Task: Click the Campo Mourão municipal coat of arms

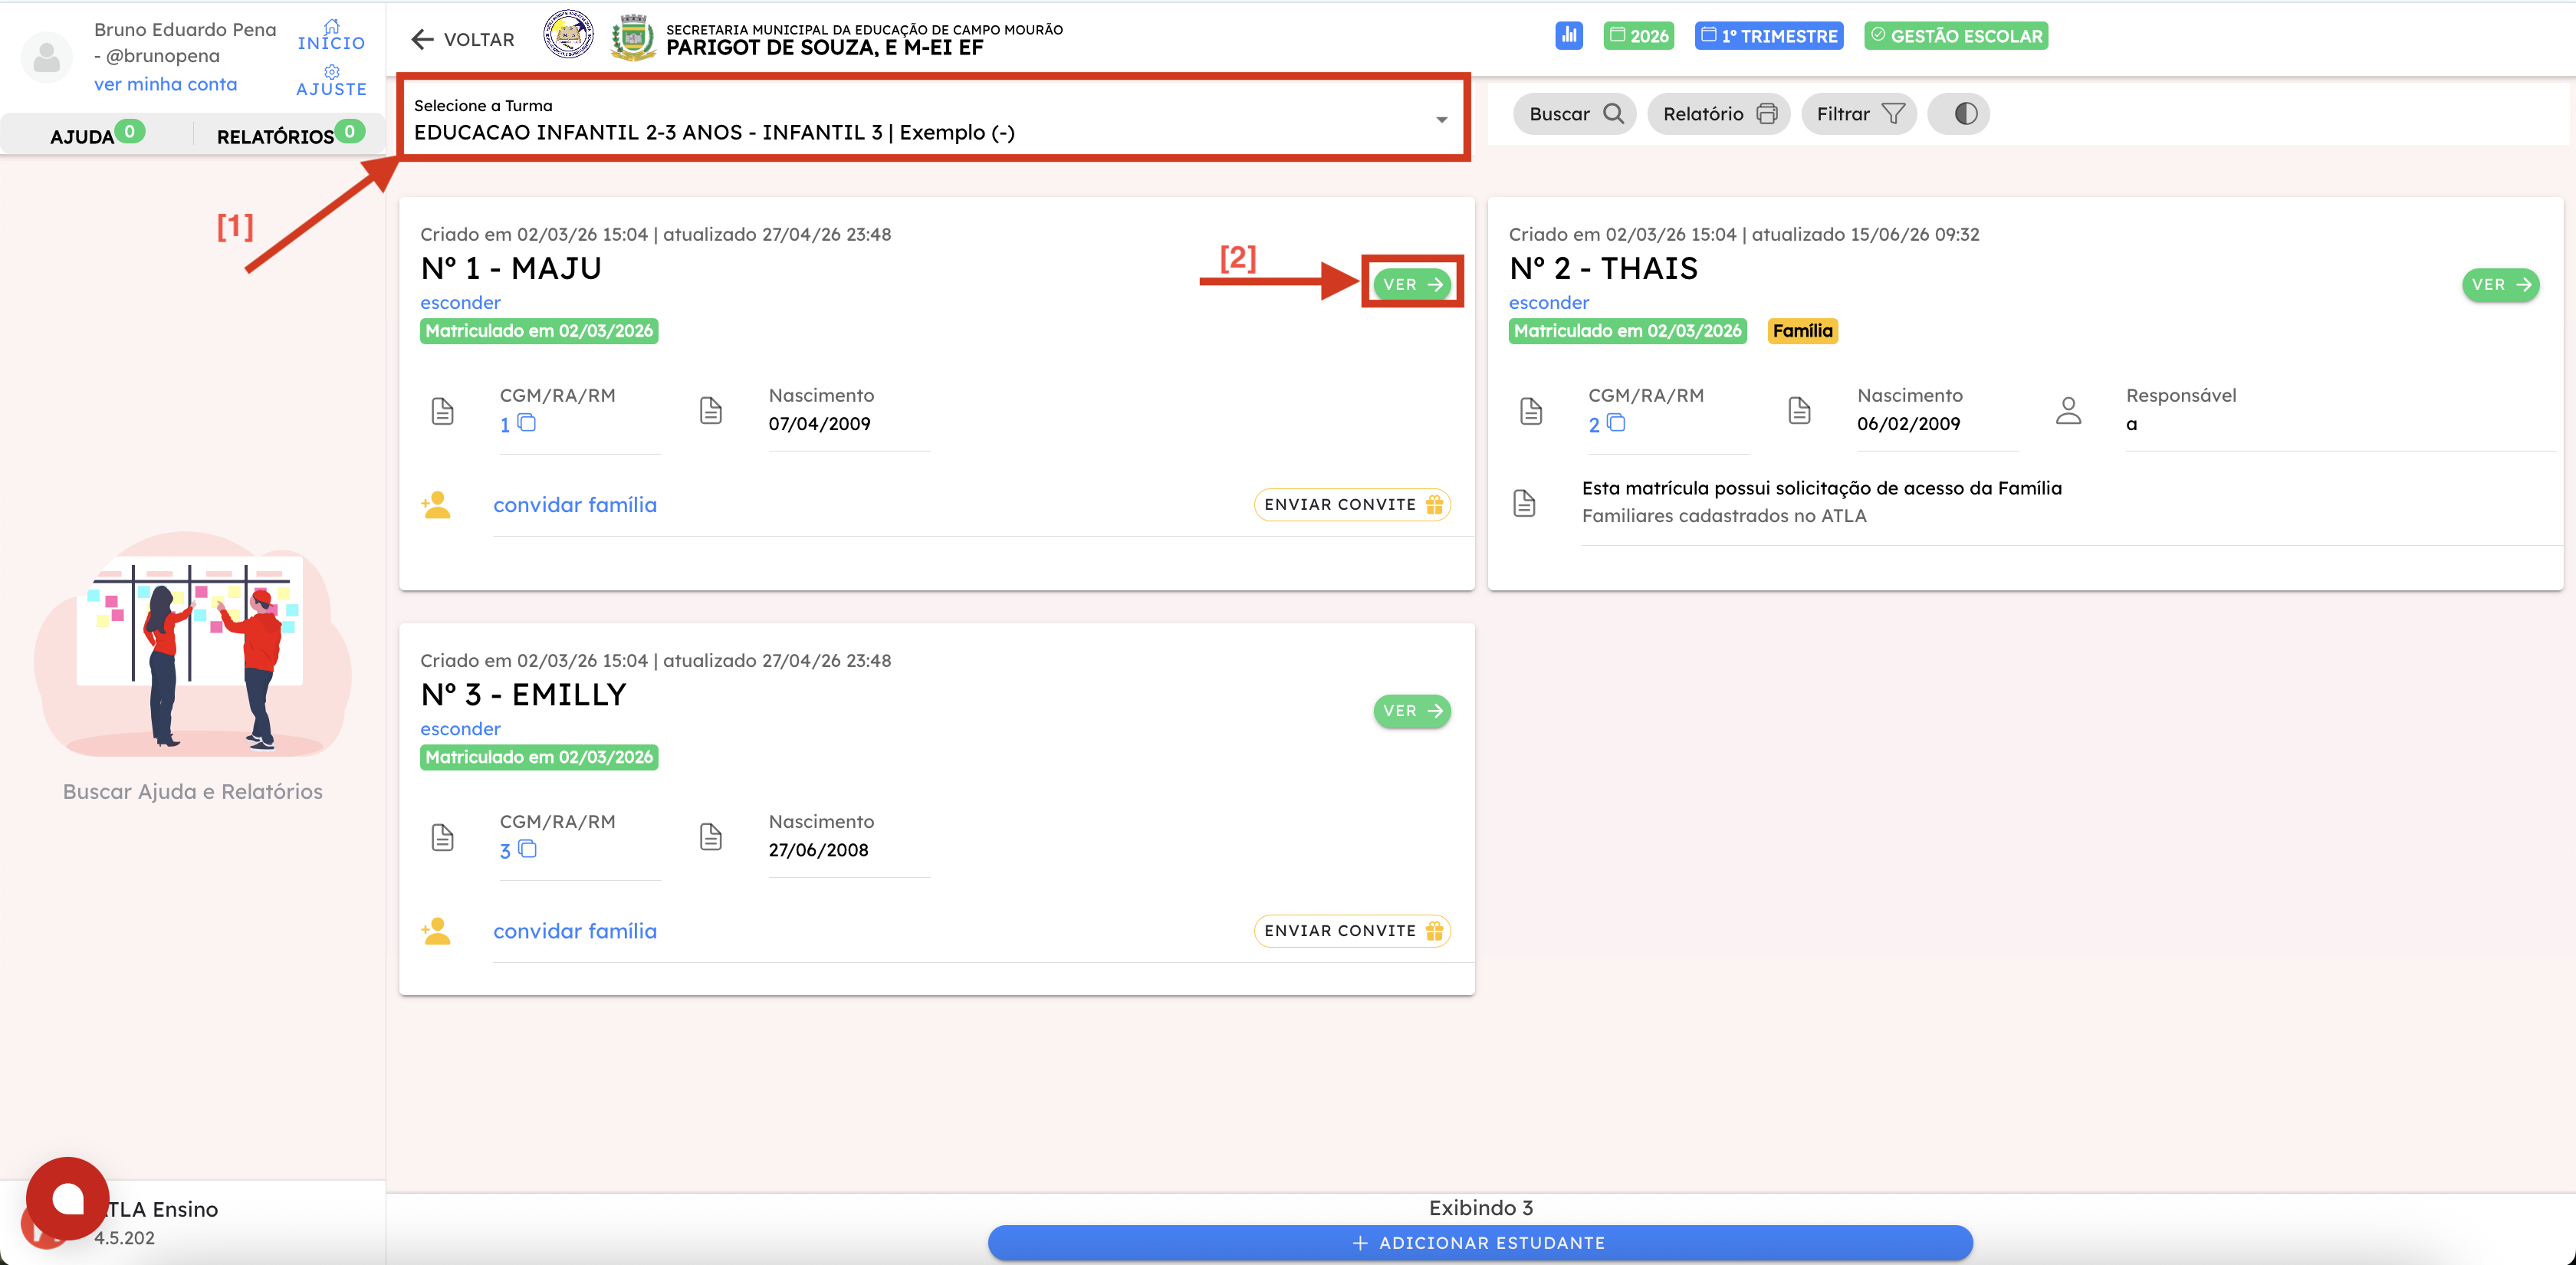Action: 633,37
